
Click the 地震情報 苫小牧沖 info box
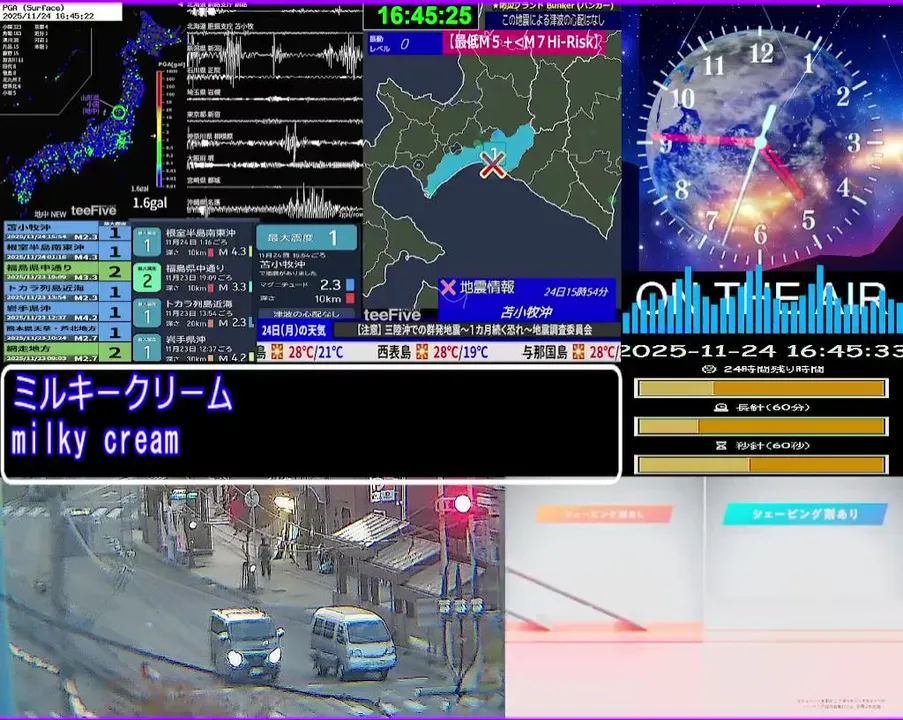527,300
